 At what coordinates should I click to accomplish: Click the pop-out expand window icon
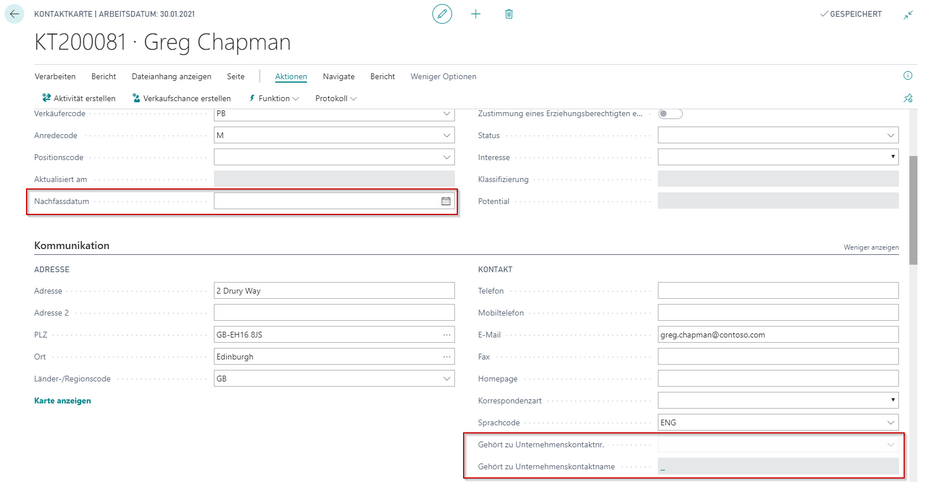tap(908, 15)
